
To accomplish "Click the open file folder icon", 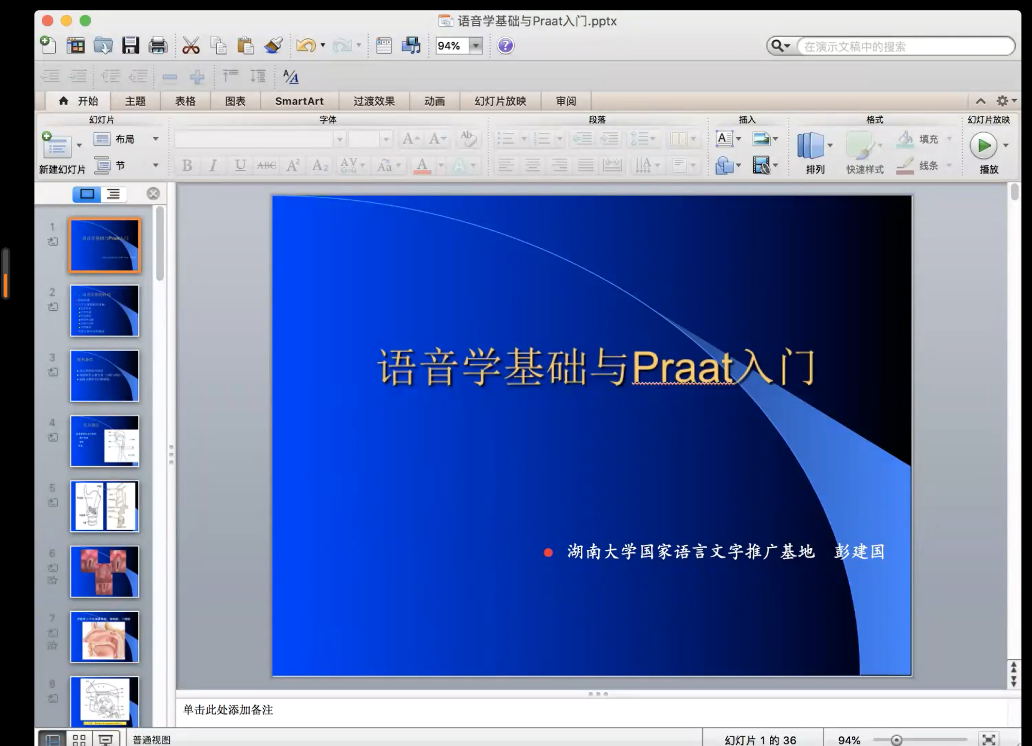I will coord(103,45).
